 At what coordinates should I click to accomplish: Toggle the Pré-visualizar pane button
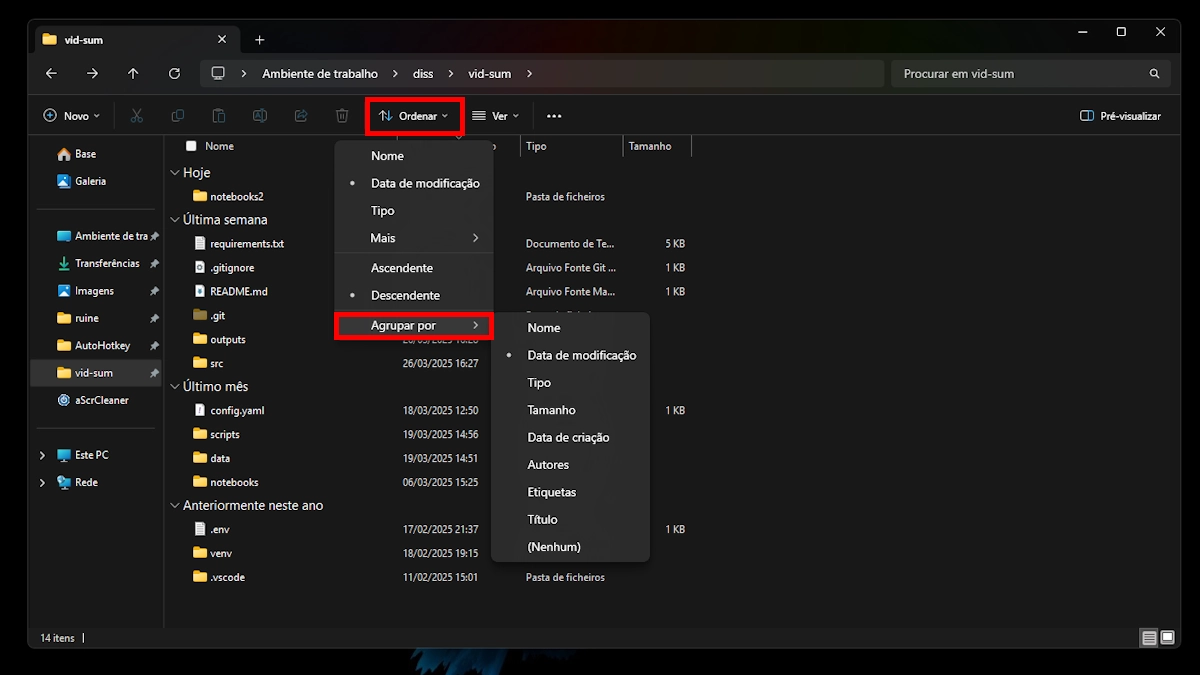[1120, 116]
